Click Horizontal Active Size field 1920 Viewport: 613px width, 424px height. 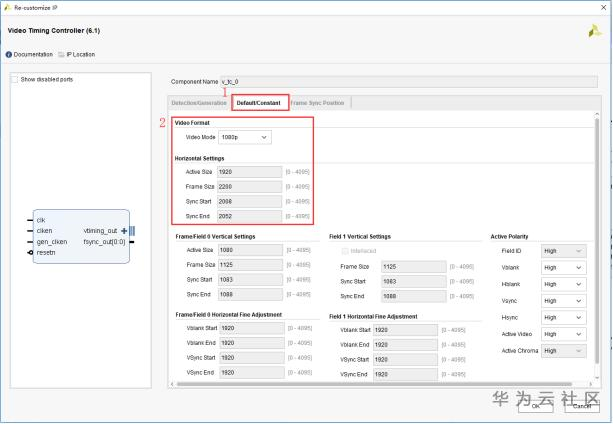(249, 172)
